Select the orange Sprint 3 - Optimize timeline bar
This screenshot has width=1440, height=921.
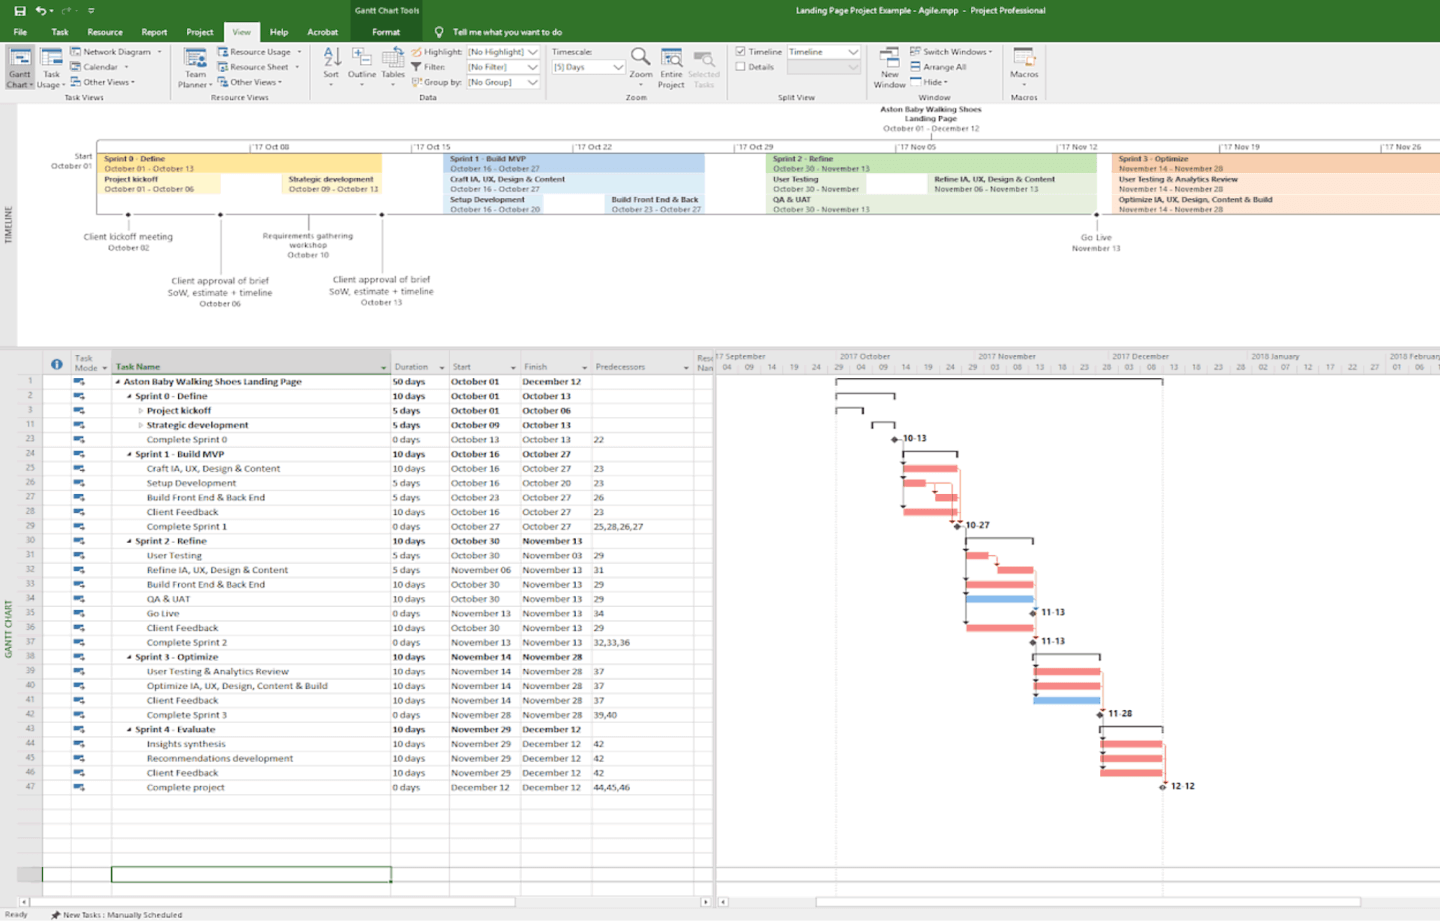click(1277, 163)
